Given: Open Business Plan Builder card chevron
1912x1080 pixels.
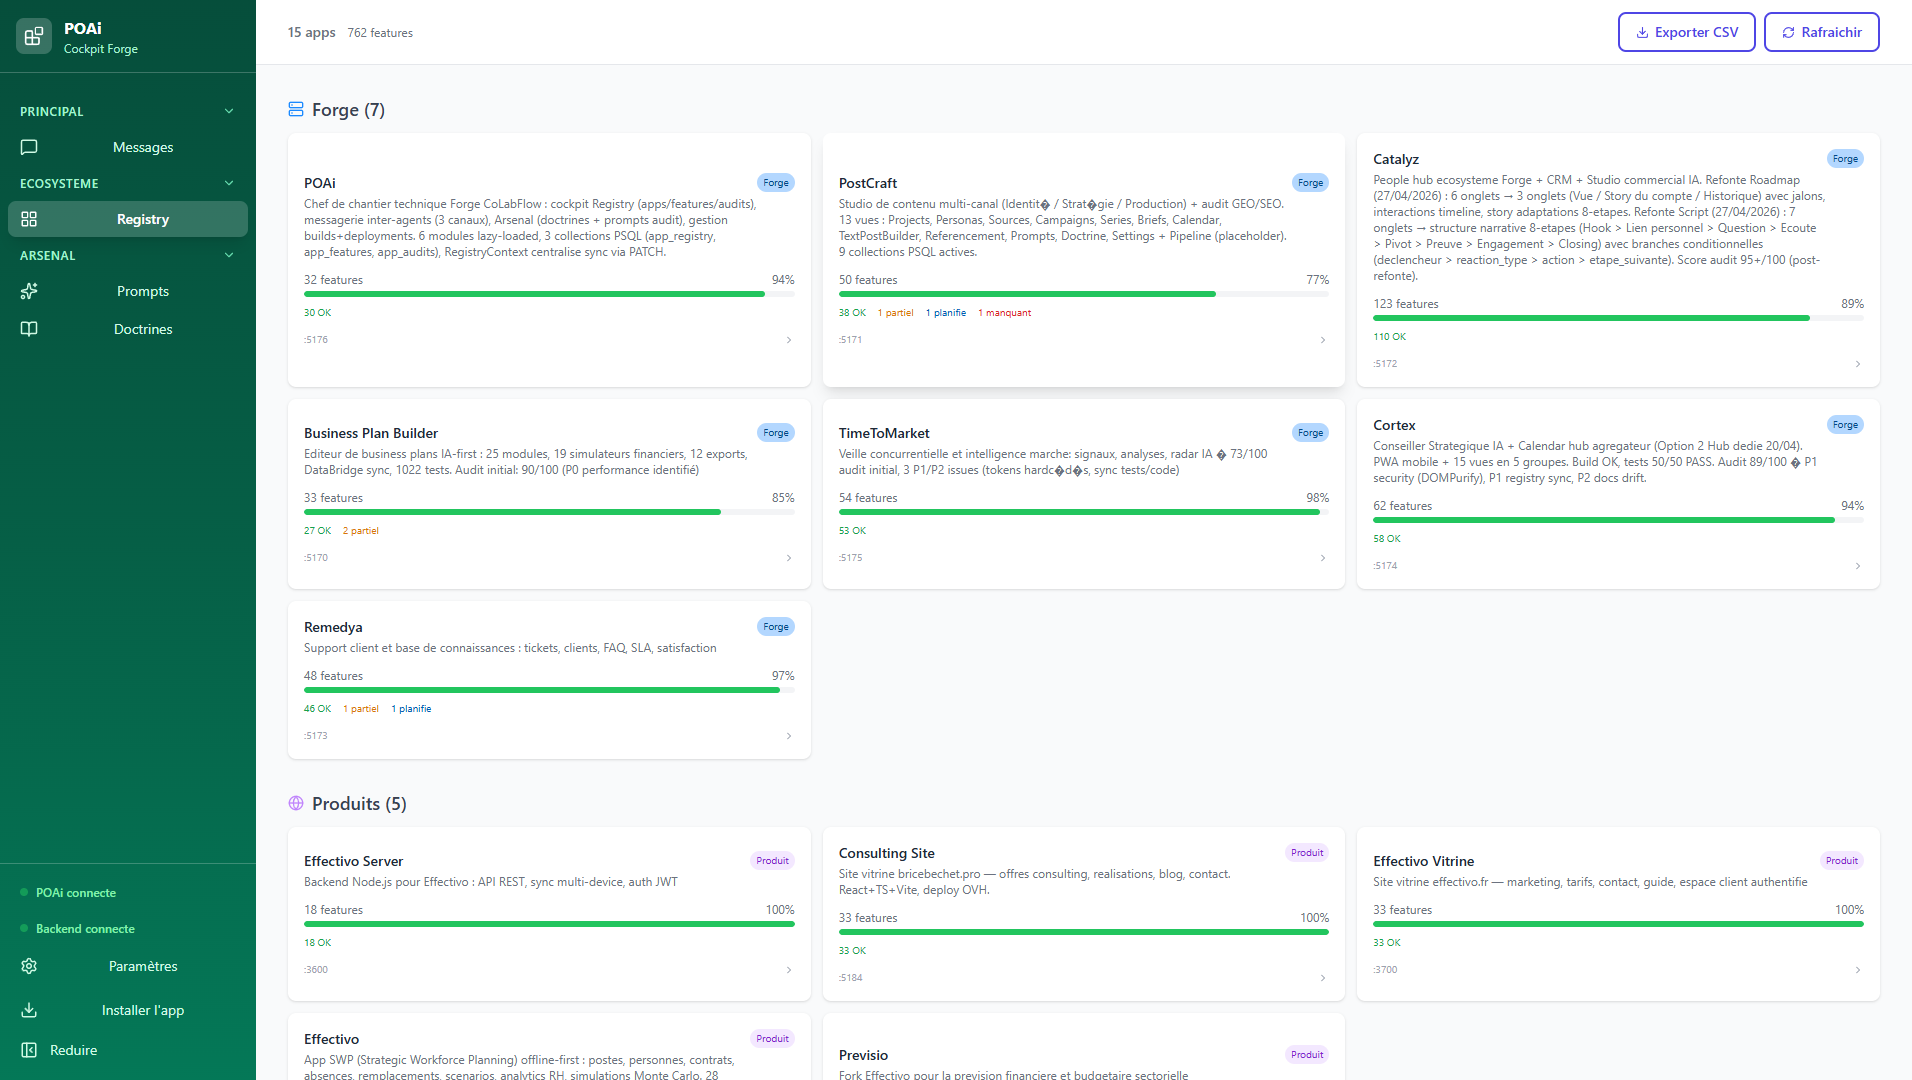Looking at the screenshot, I should click(x=789, y=558).
